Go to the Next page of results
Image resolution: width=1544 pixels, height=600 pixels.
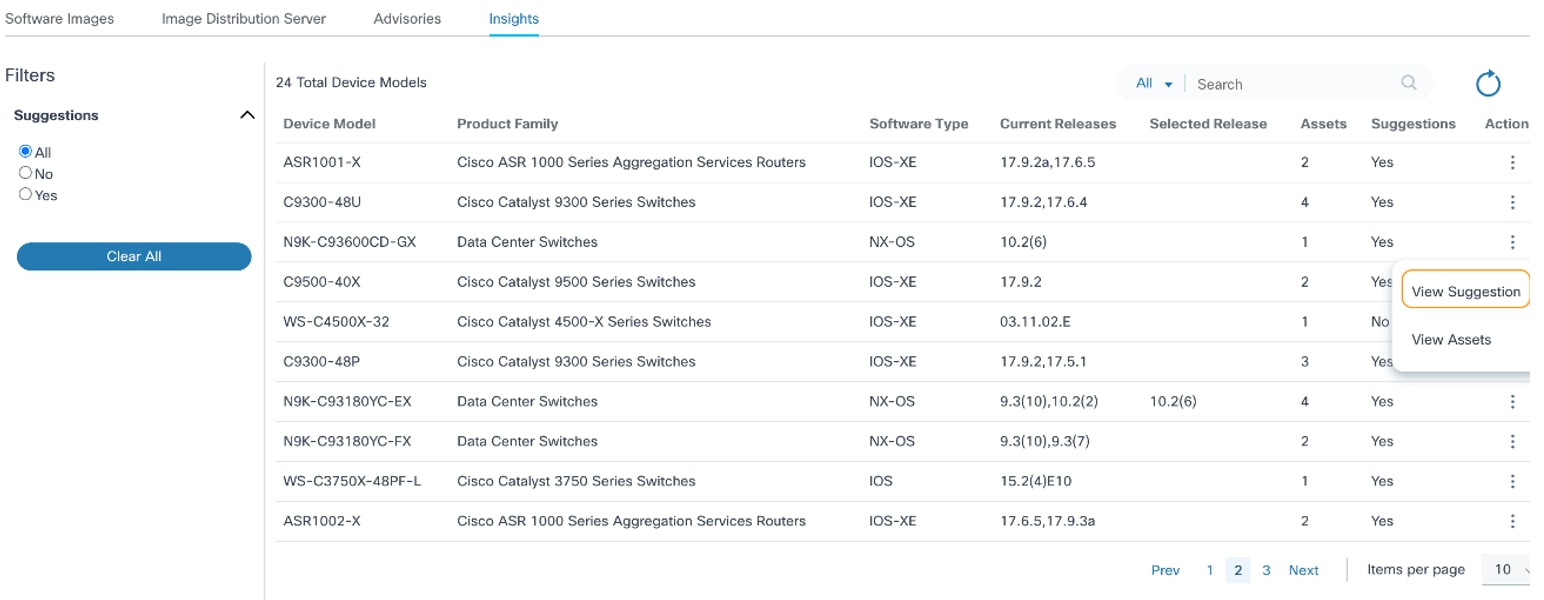[1303, 571]
